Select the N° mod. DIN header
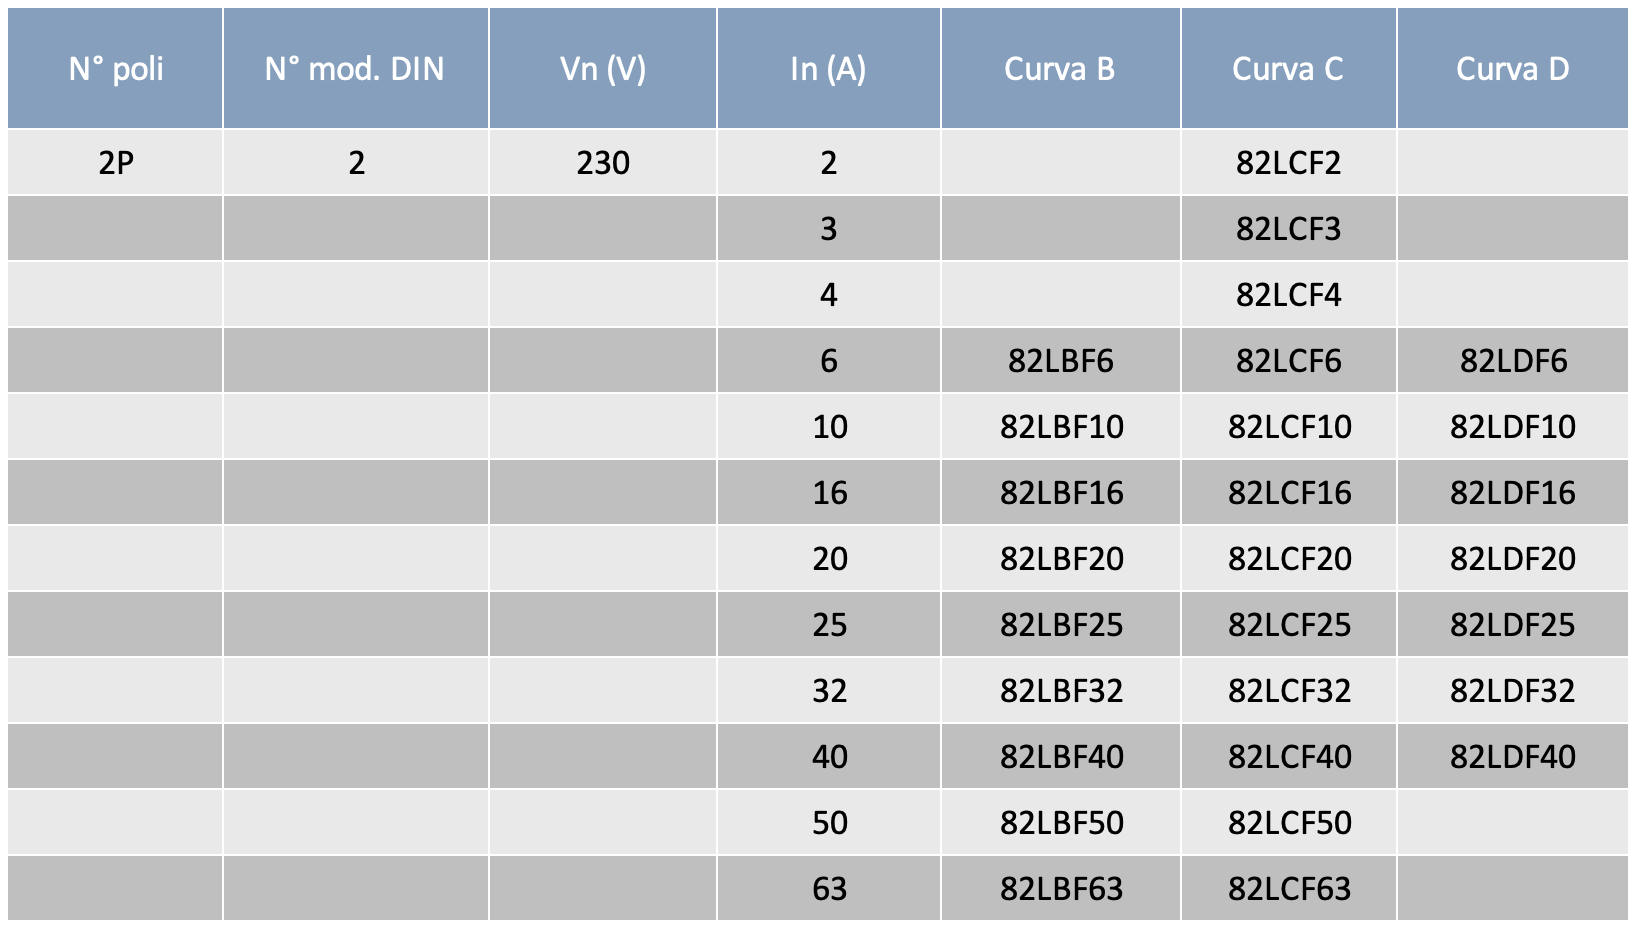1642x934 pixels. point(355,69)
